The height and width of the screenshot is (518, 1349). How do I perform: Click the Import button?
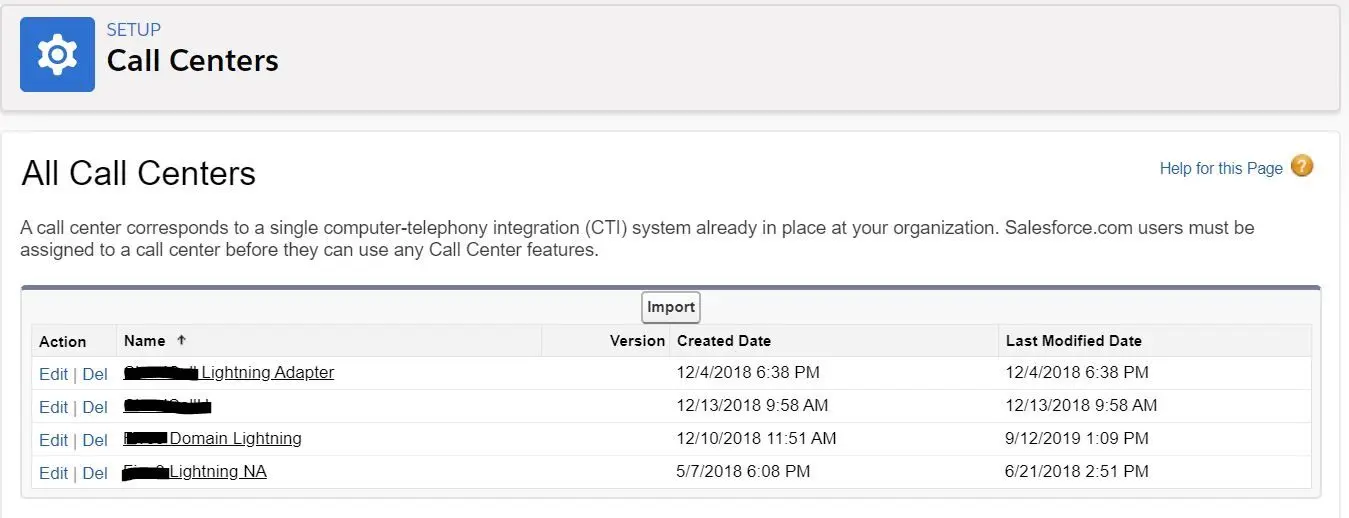coord(670,307)
